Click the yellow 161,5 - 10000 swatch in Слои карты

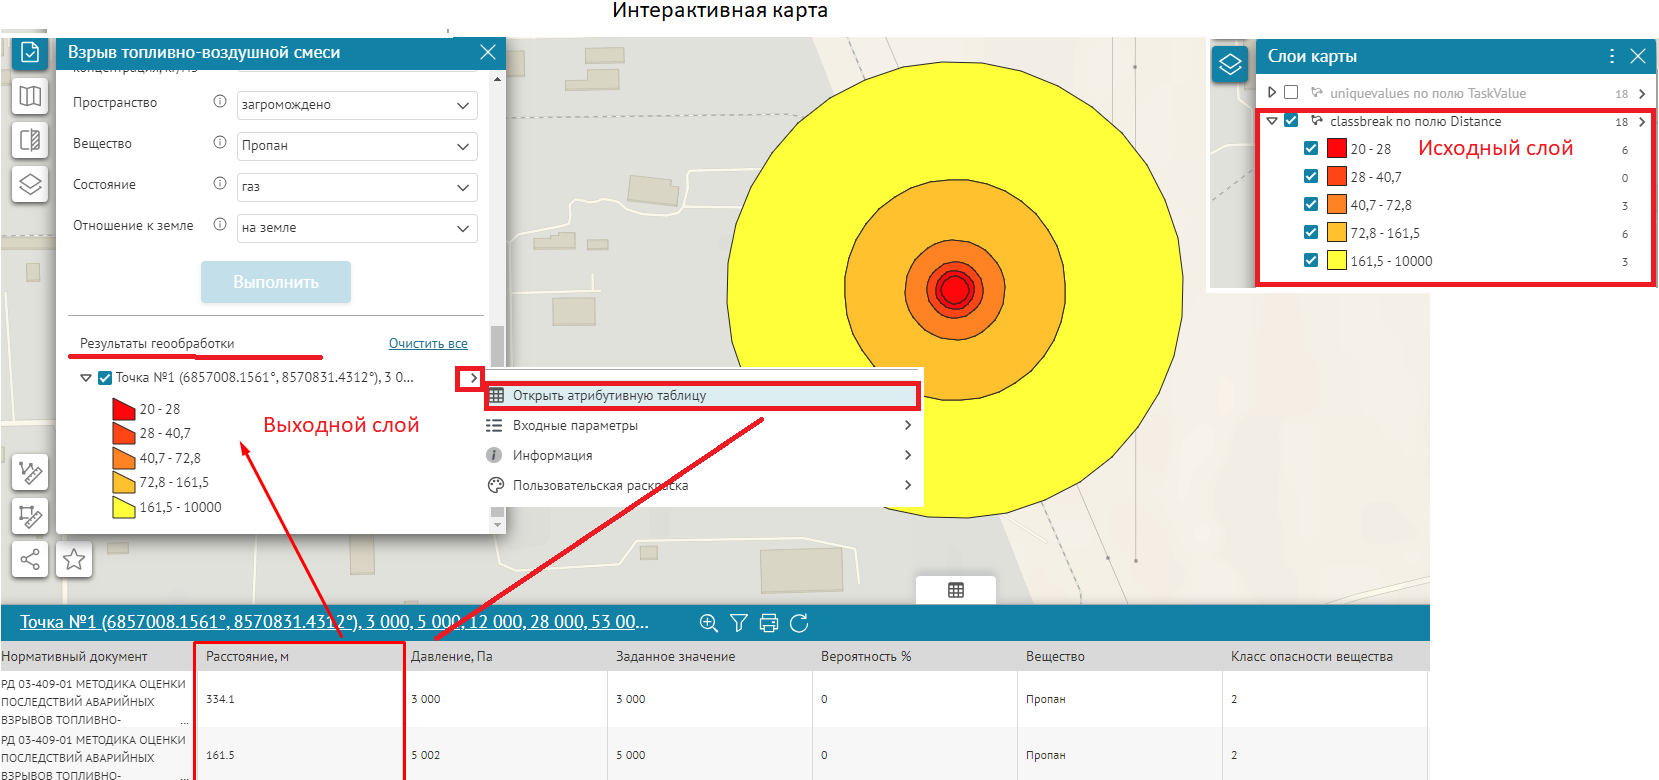pyautogui.click(x=1336, y=261)
